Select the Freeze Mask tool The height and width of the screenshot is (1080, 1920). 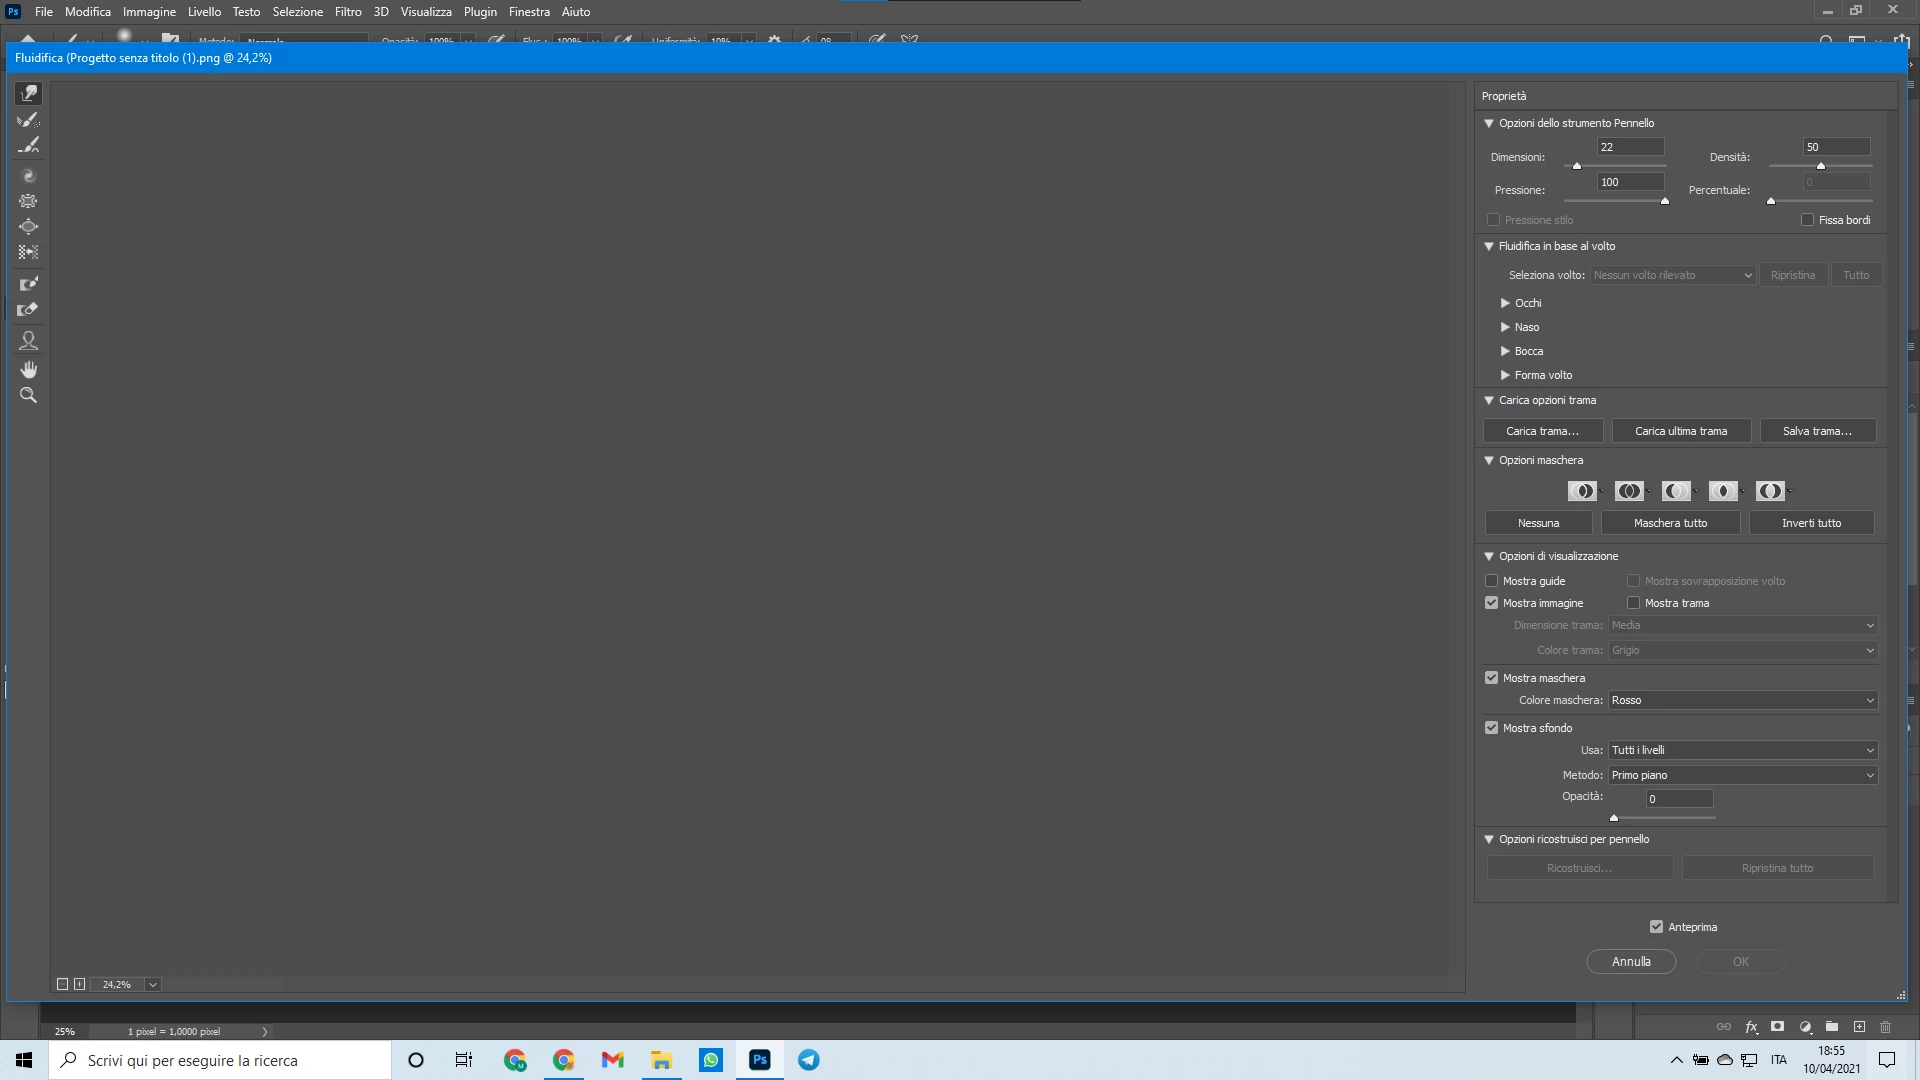pos(28,284)
